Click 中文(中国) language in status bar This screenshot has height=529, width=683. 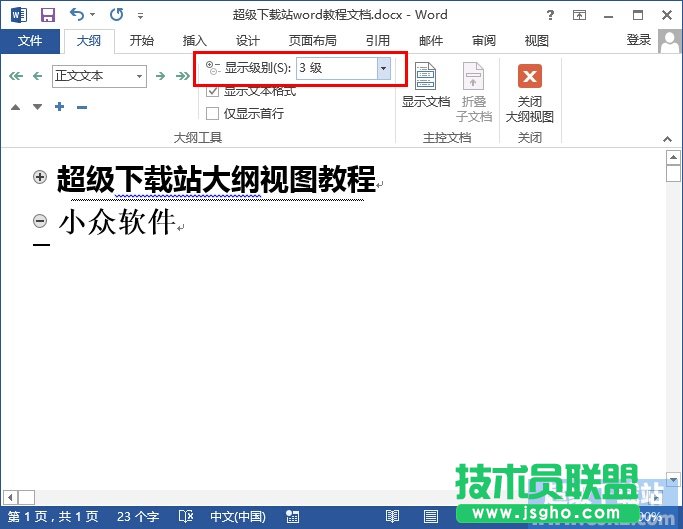237,517
